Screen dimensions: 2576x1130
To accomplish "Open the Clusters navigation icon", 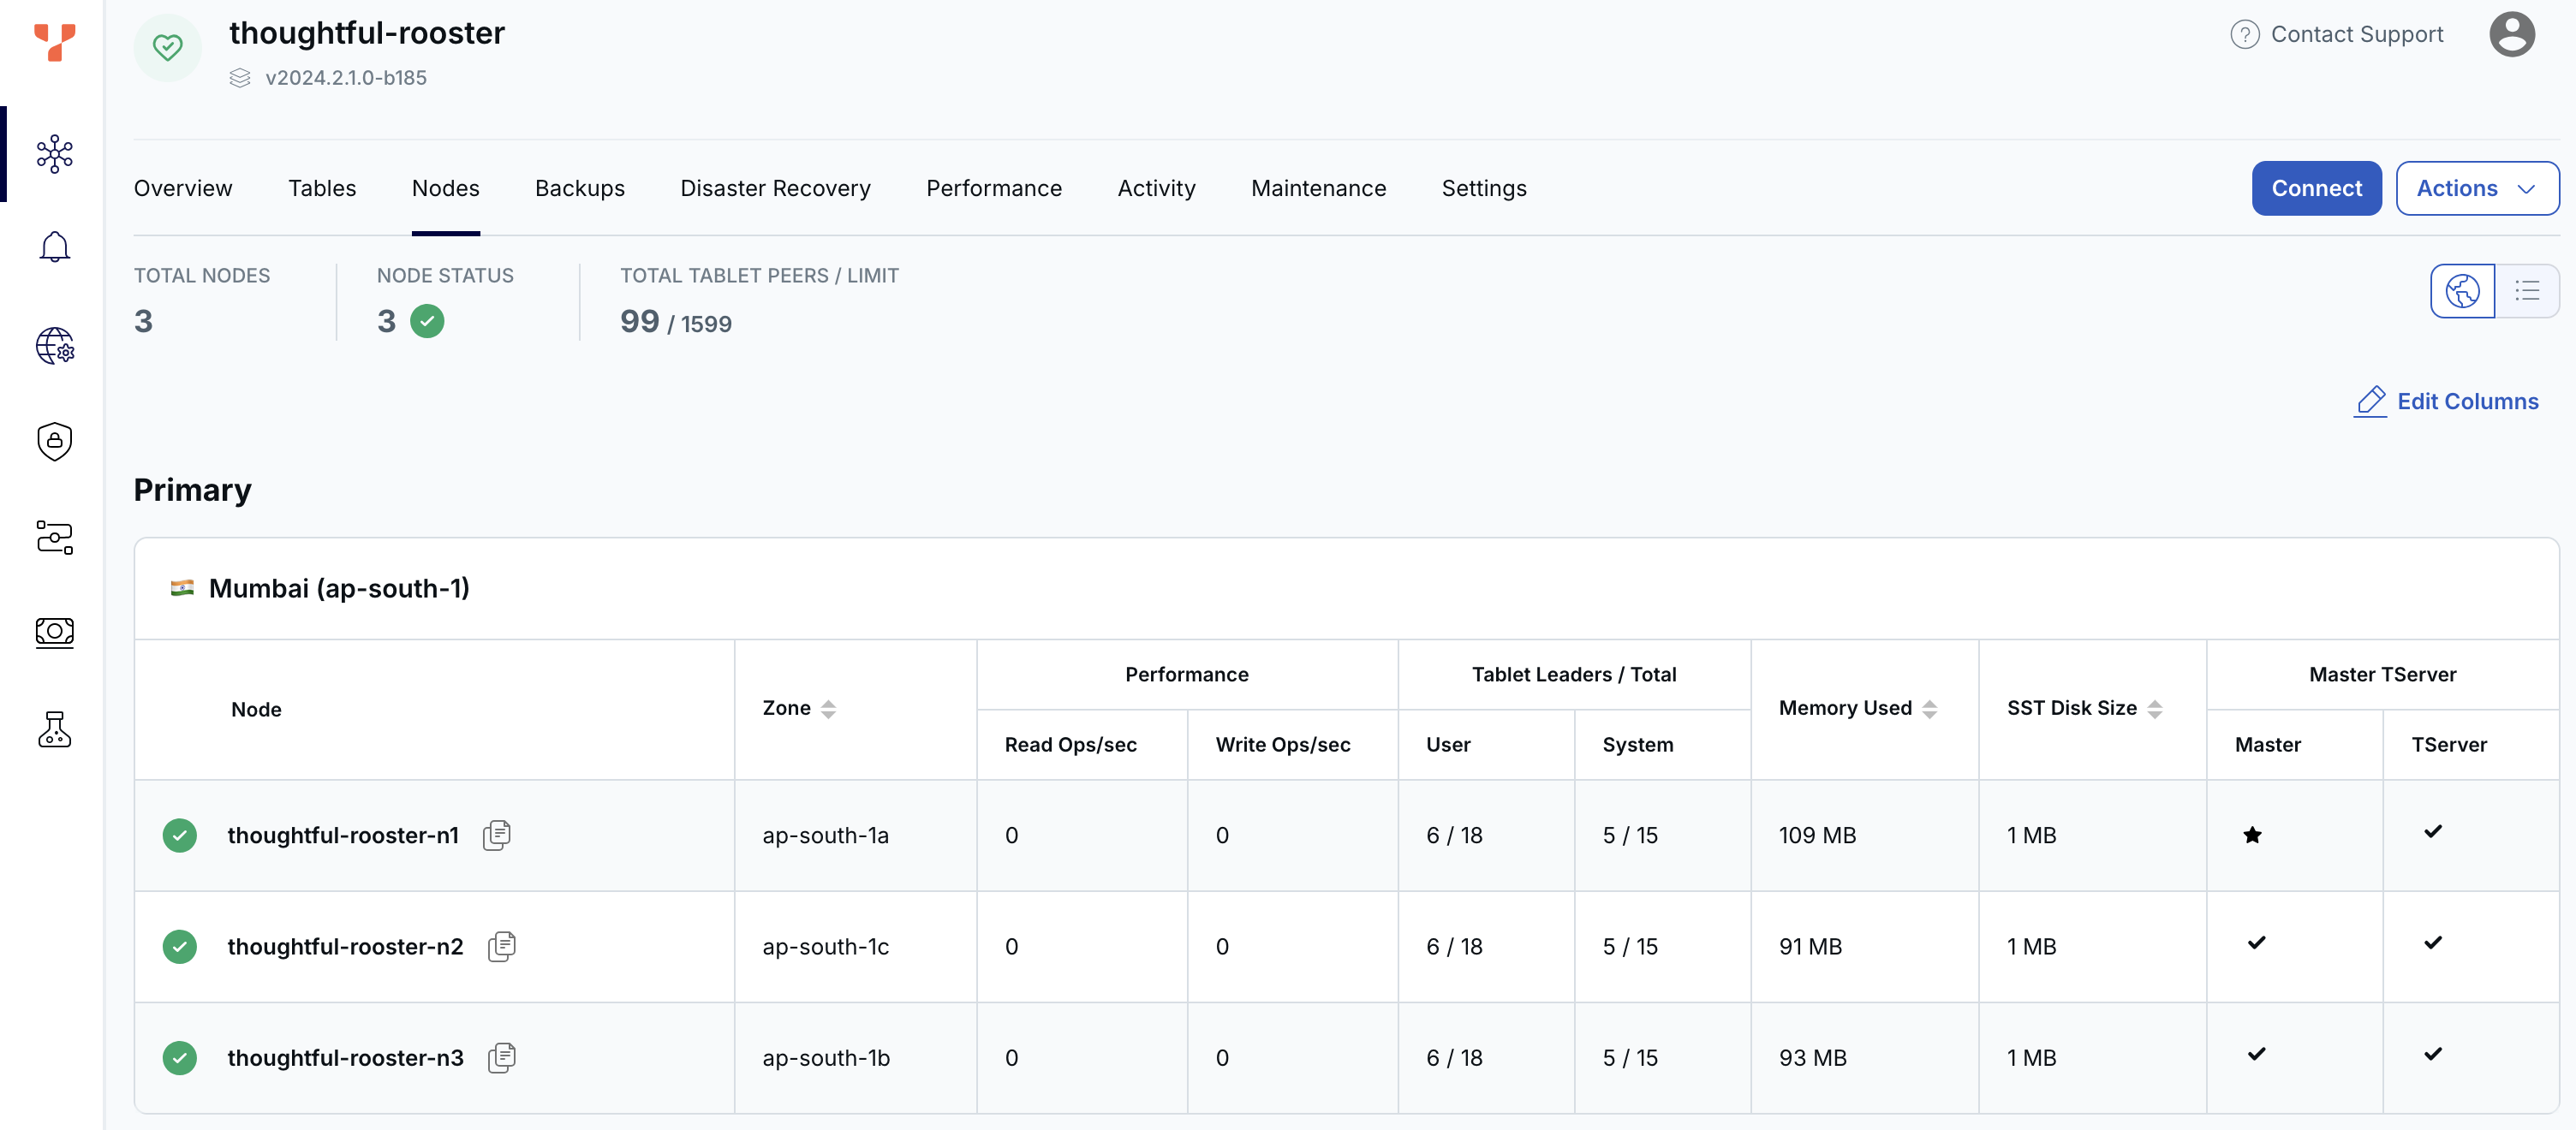I will pyautogui.click(x=55, y=154).
